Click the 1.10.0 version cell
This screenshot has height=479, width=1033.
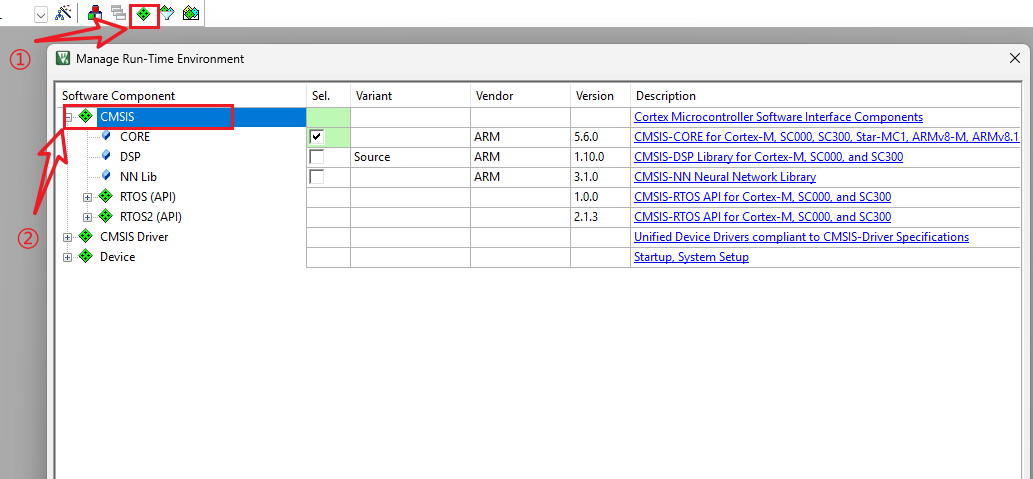[x=600, y=157]
